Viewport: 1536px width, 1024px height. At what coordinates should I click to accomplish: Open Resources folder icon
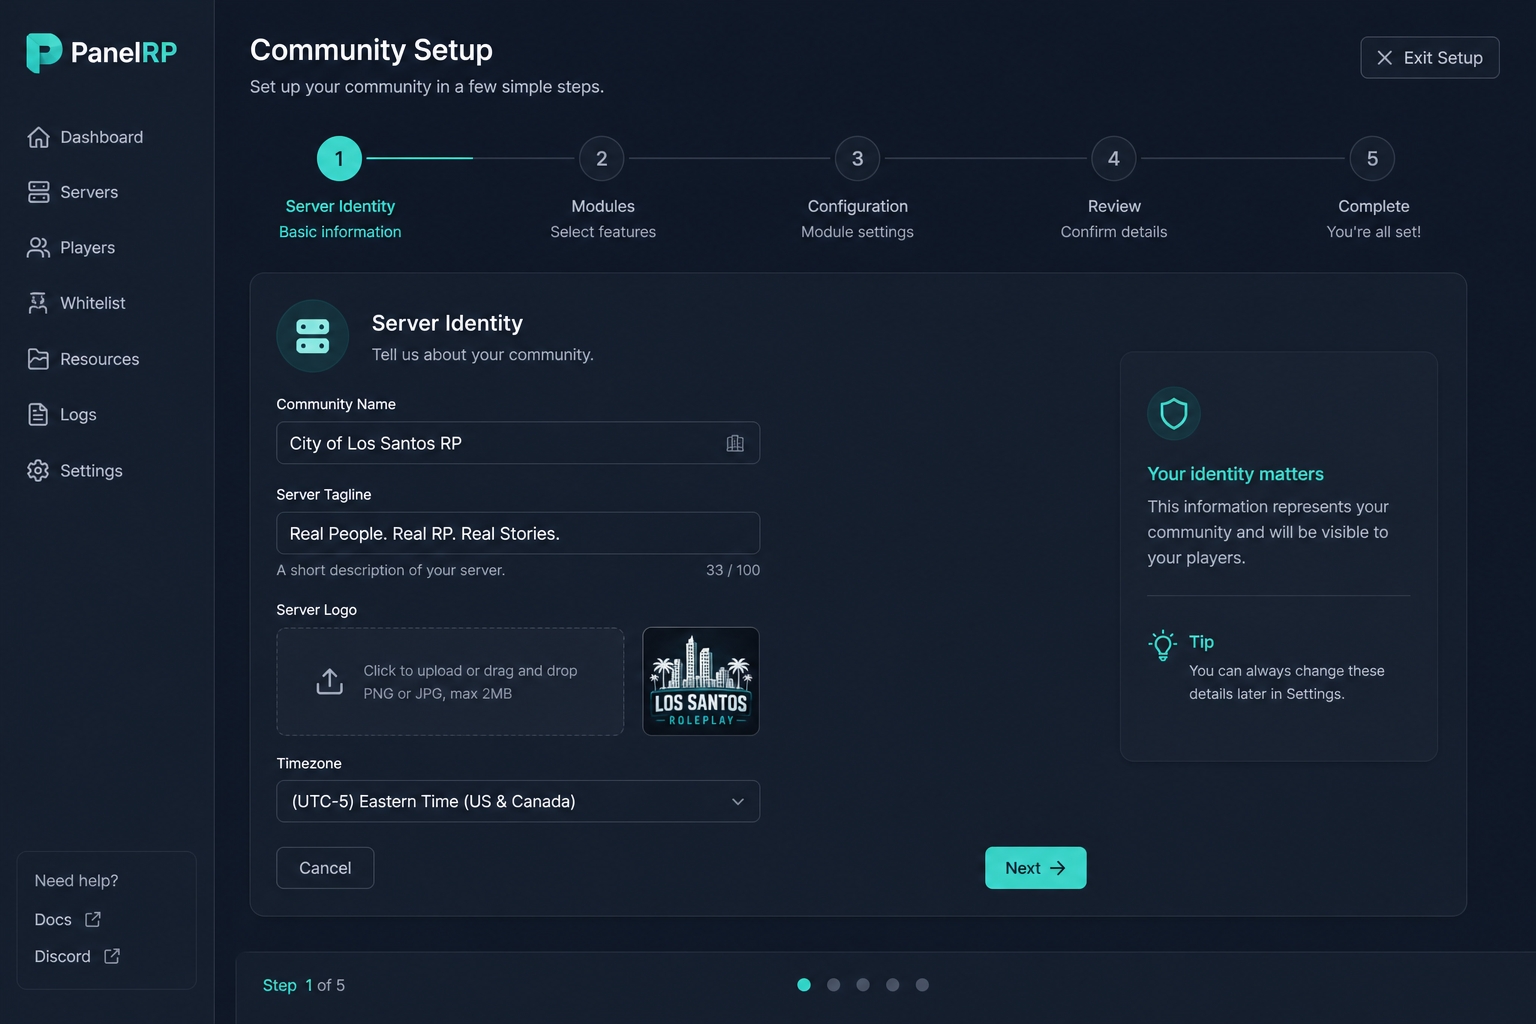[x=38, y=359]
